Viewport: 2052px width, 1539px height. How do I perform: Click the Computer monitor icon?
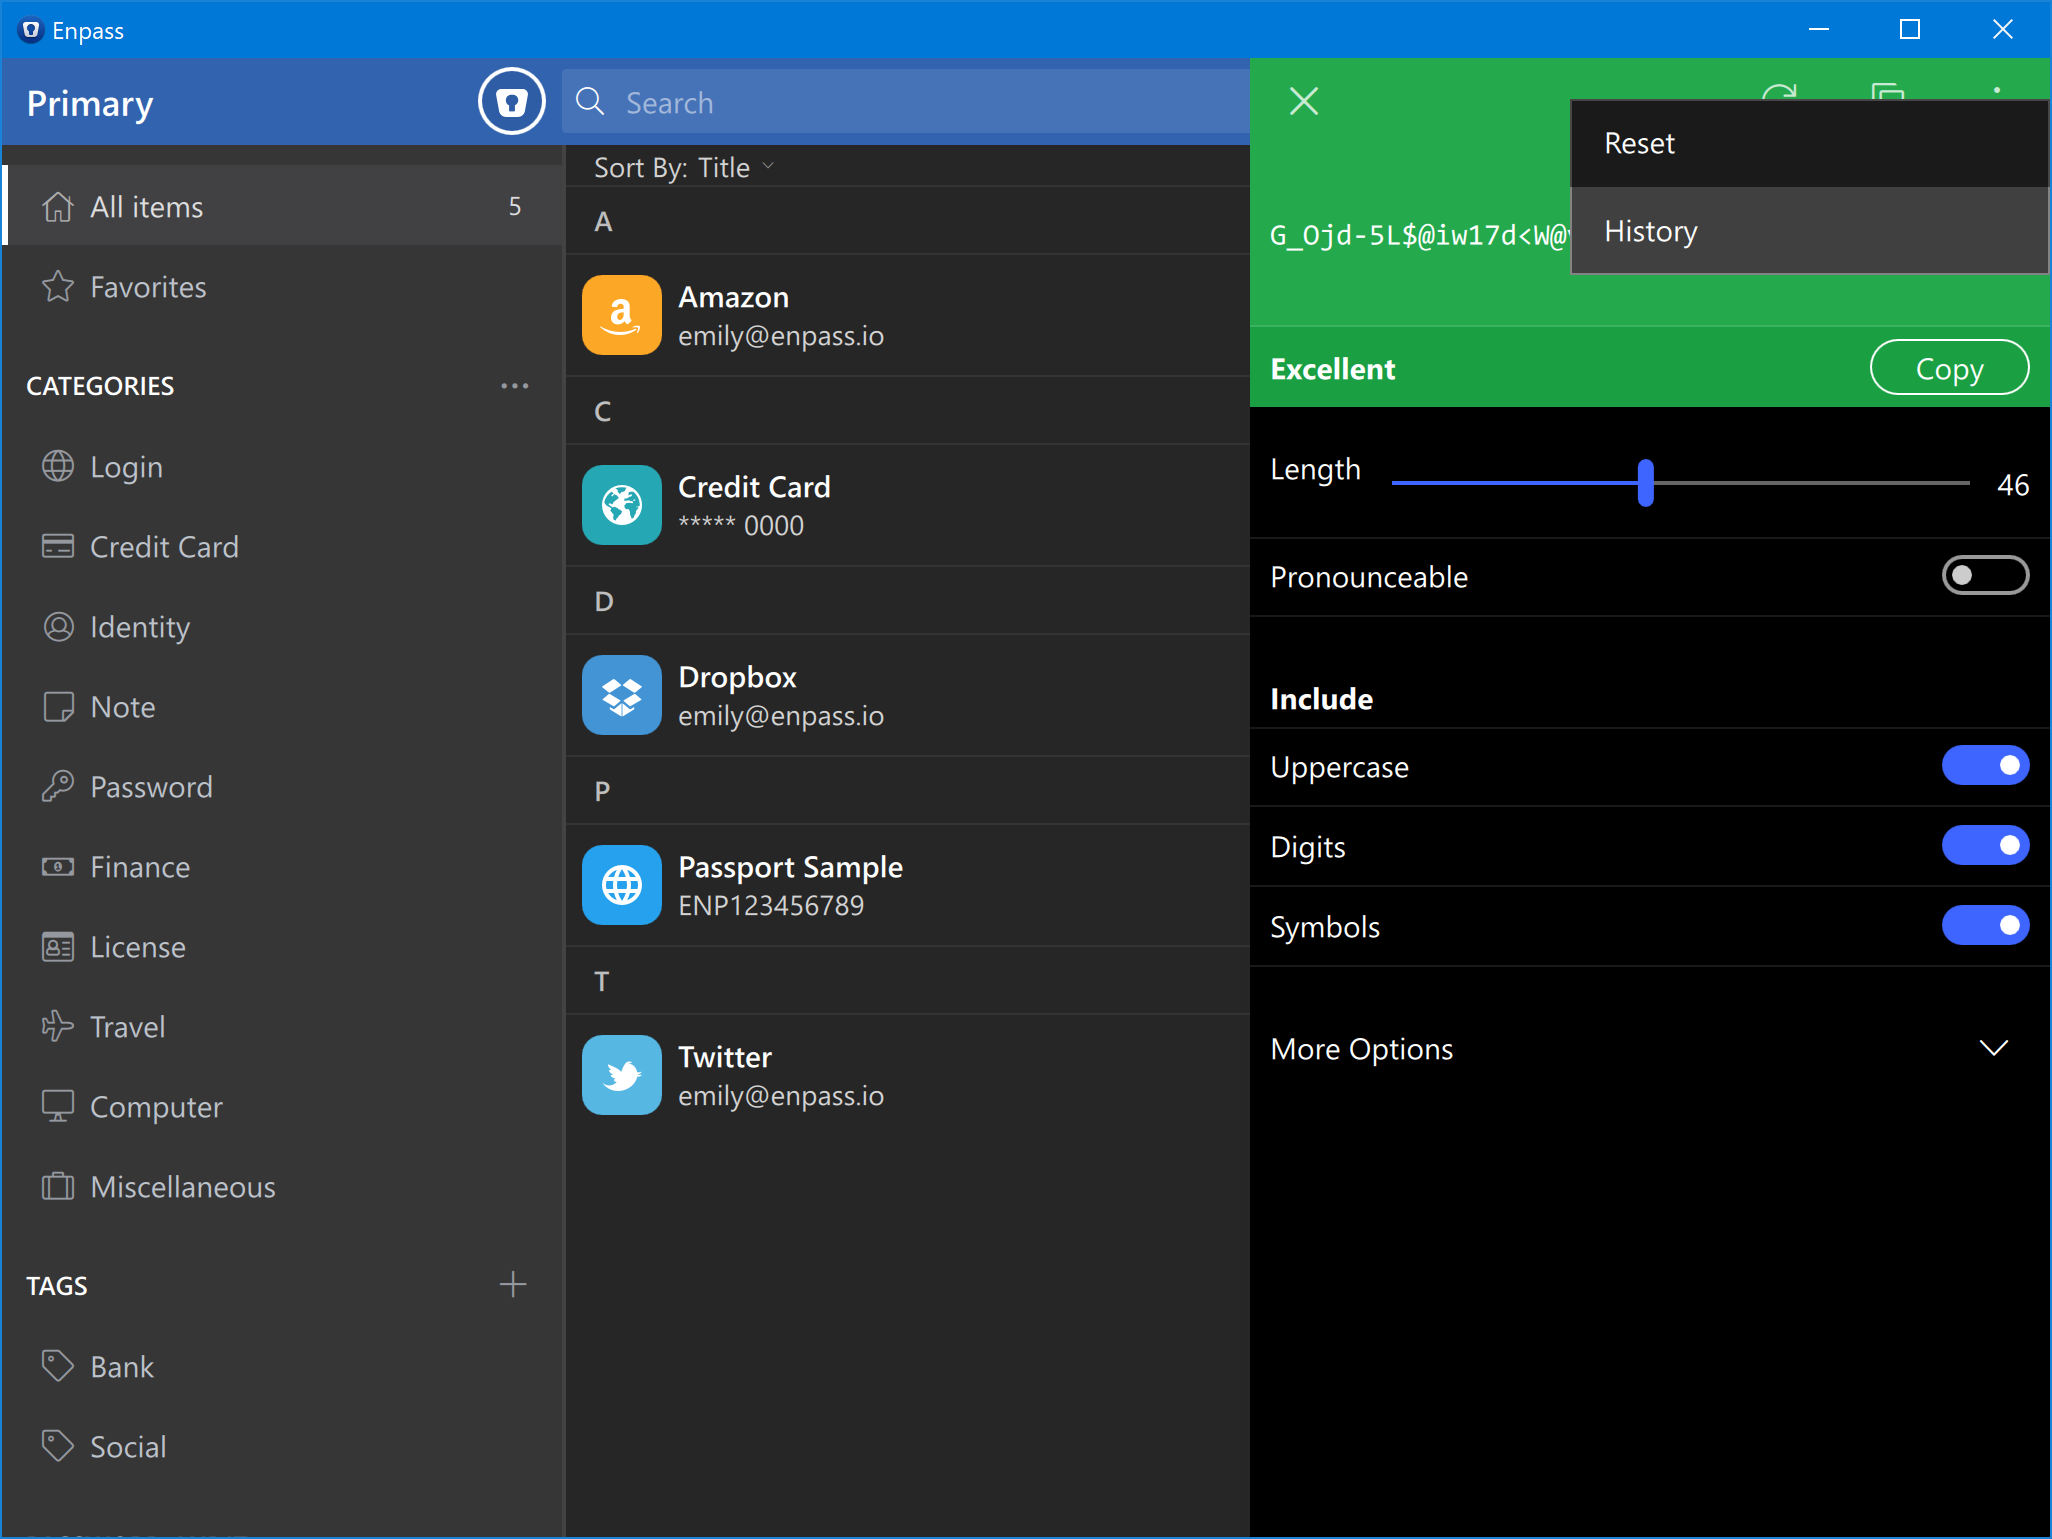58,1106
